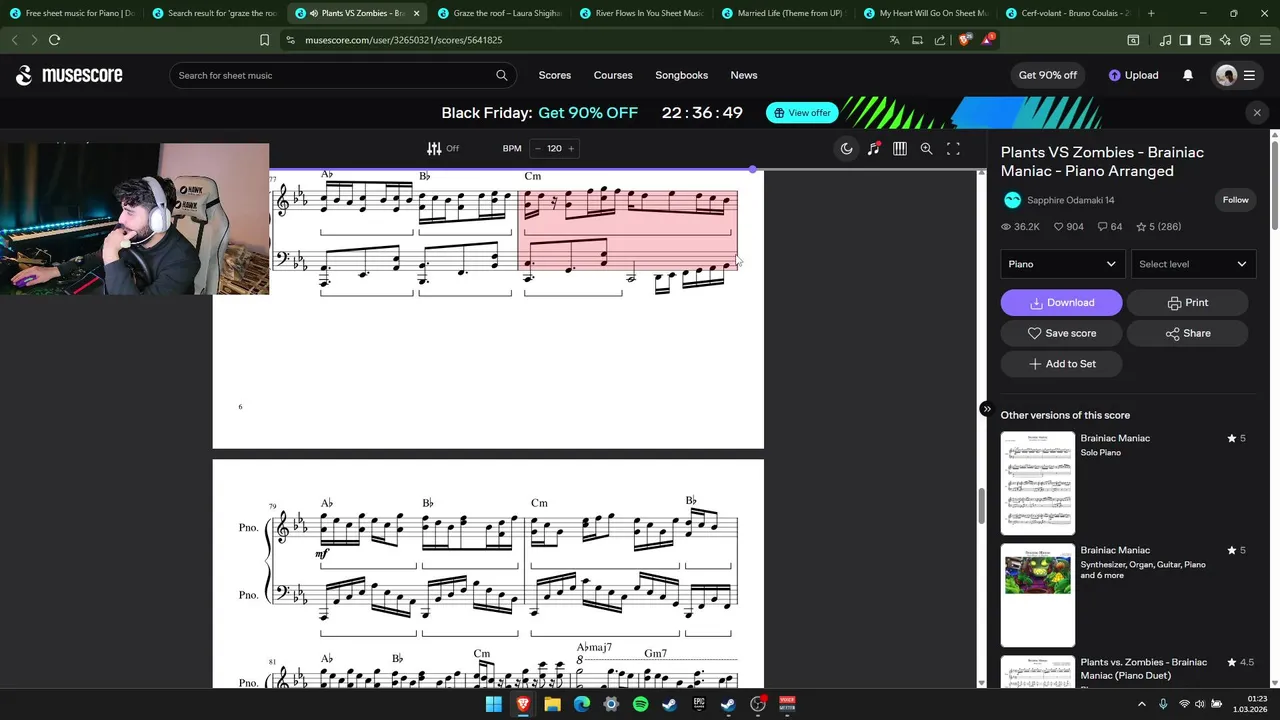Click the star rating 5 (286)
This screenshot has width=1280, height=720.
point(1158,227)
